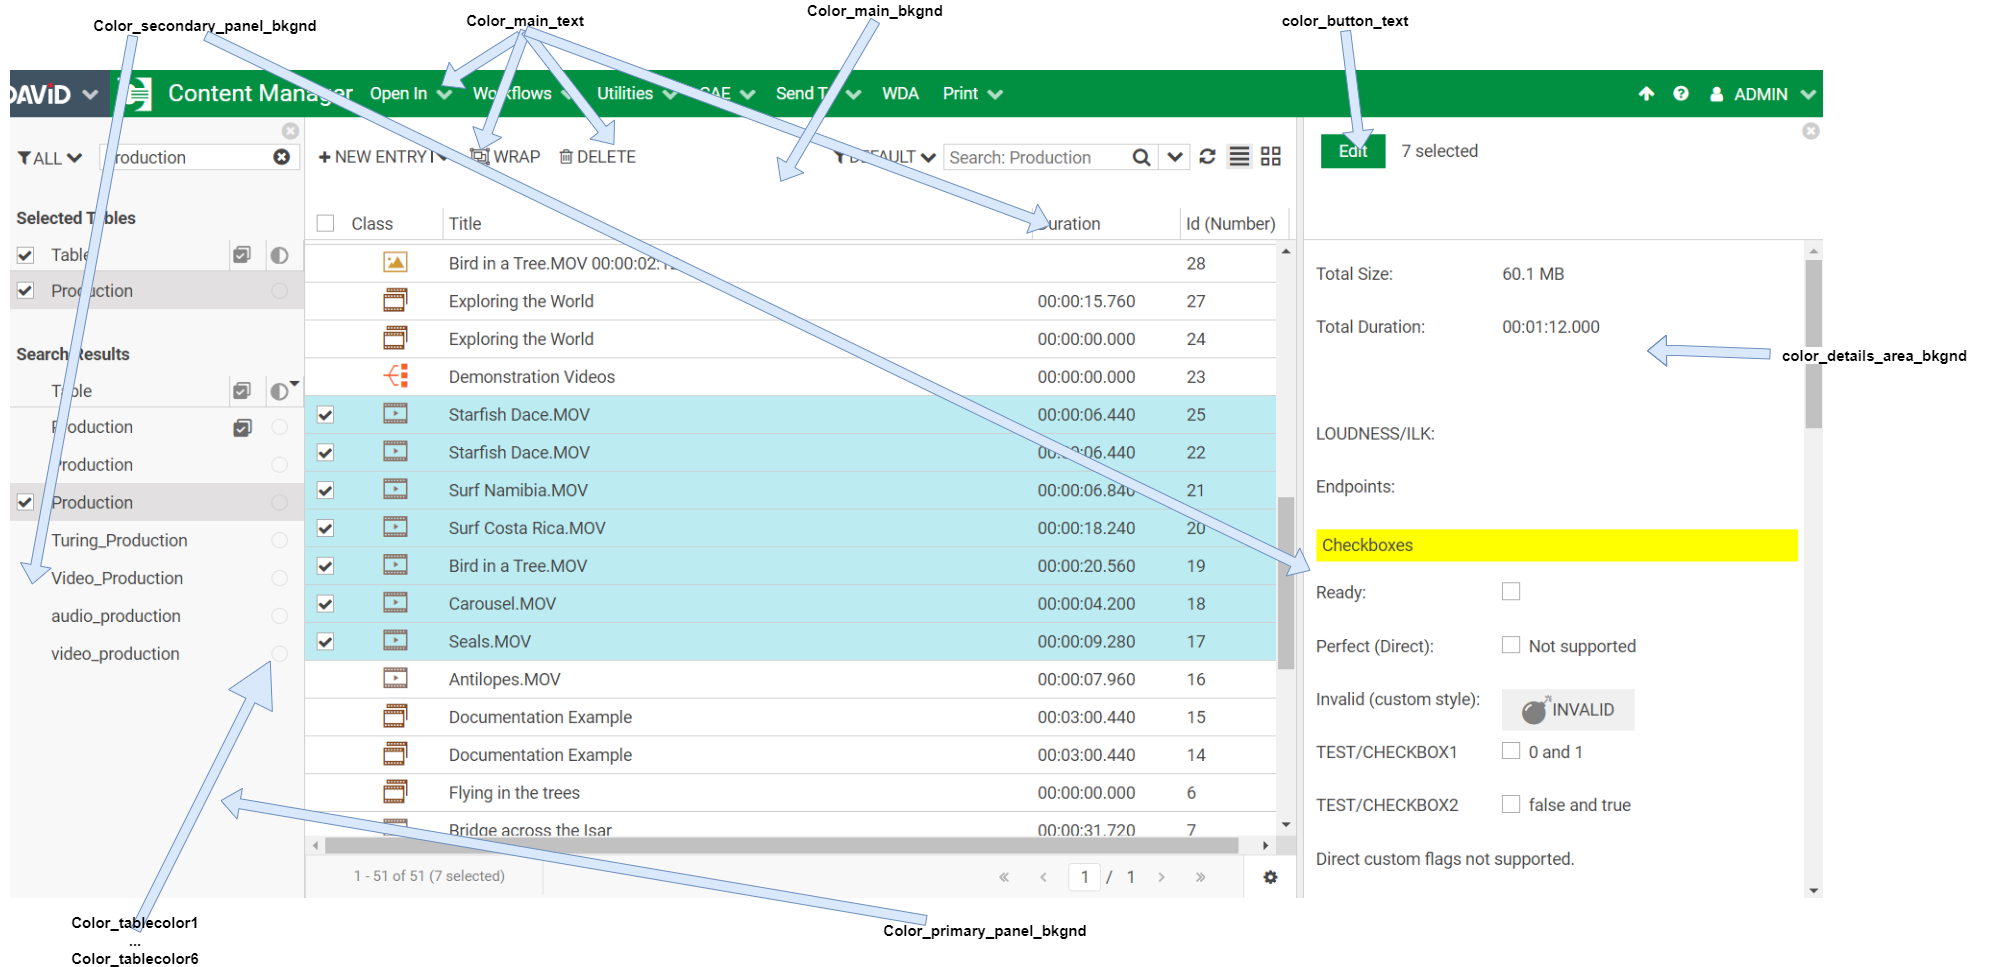The height and width of the screenshot is (967, 2010).
Task: Click the help question mark icon
Action: point(1681,94)
